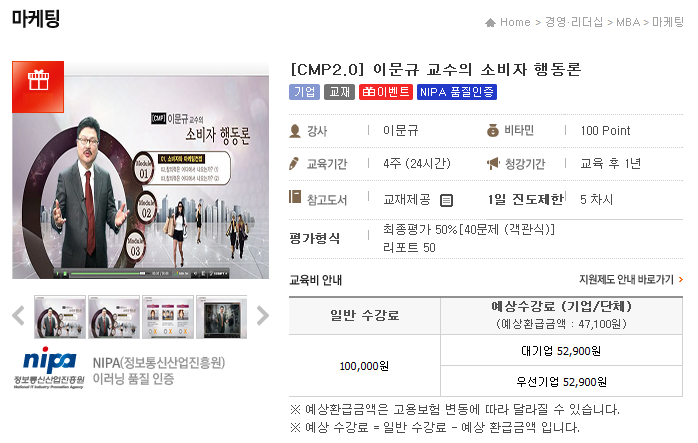Image resolution: width=698 pixels, height=443 pixels.
Task: Click the megaphone icon beside 청강기간
Action: [493, 163]
